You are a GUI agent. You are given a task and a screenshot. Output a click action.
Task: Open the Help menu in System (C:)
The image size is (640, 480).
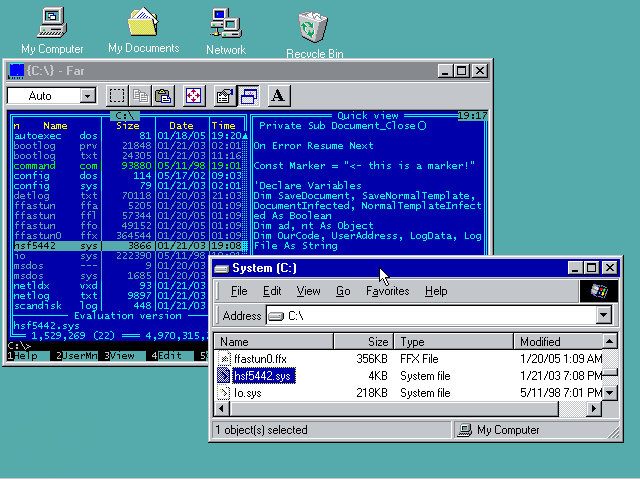point(436,291)
